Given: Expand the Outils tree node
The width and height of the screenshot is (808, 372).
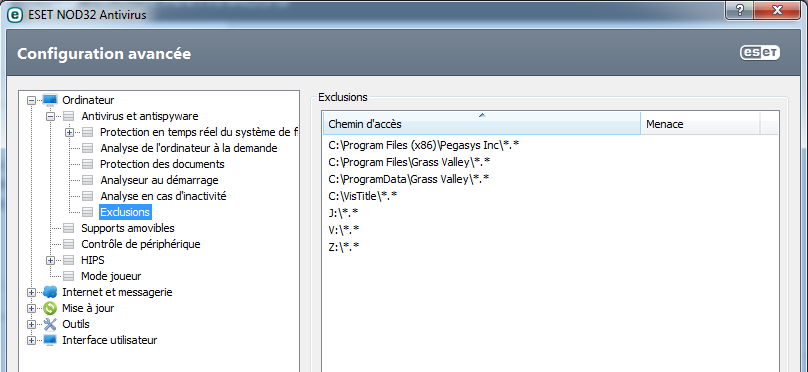Looking at the screenshot, I should tap(31, 324).
